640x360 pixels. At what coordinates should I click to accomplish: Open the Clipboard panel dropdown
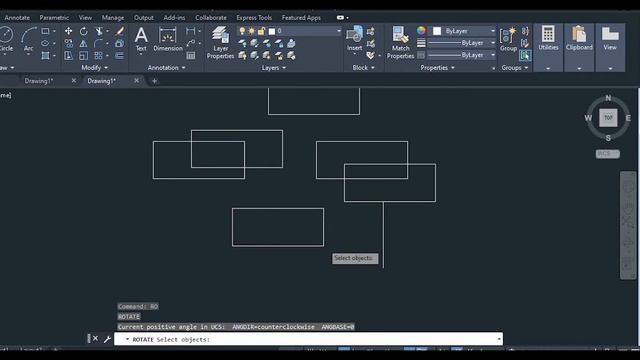click(x=579, y=69)
